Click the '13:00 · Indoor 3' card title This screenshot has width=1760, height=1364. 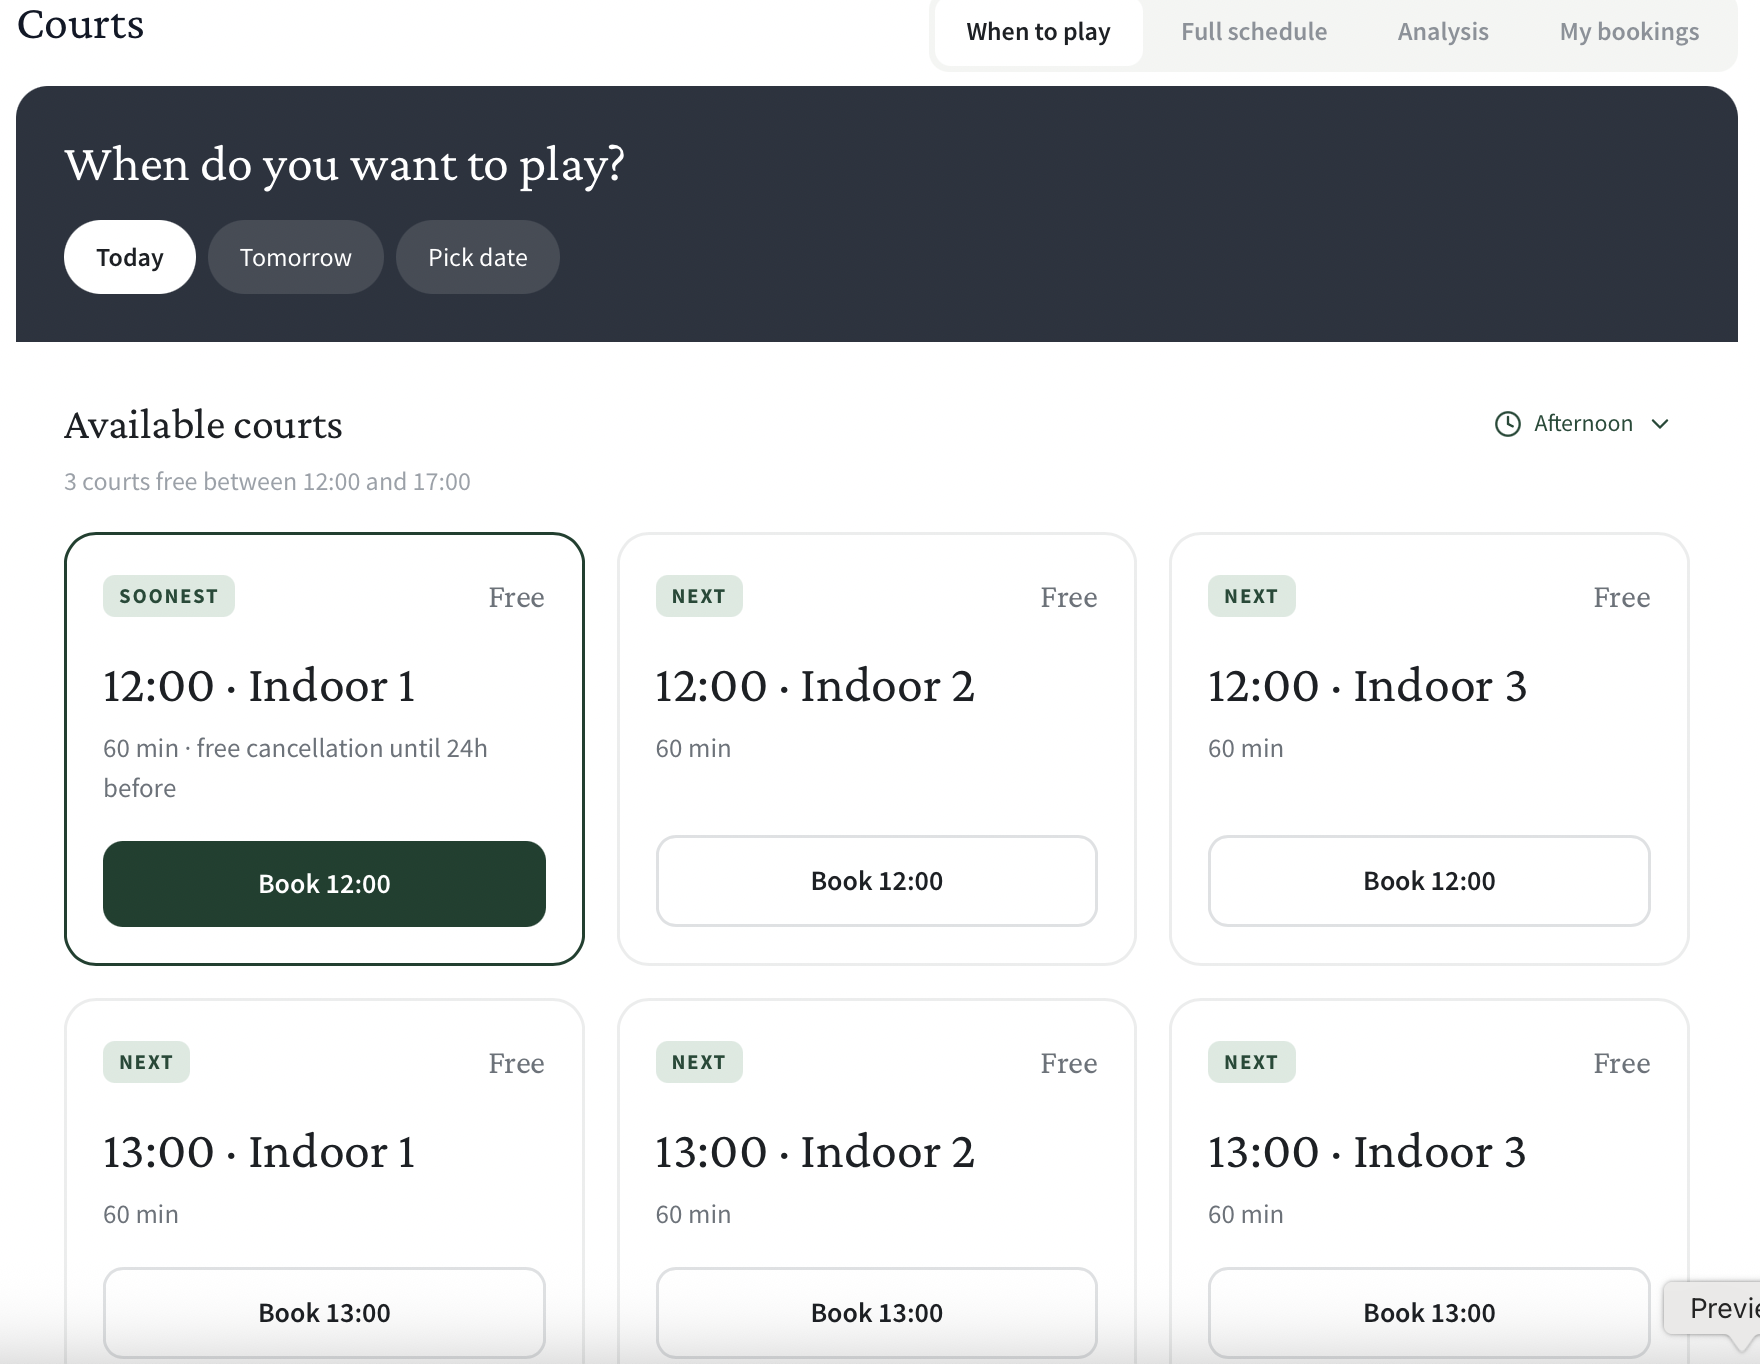coord(1367,1152)
